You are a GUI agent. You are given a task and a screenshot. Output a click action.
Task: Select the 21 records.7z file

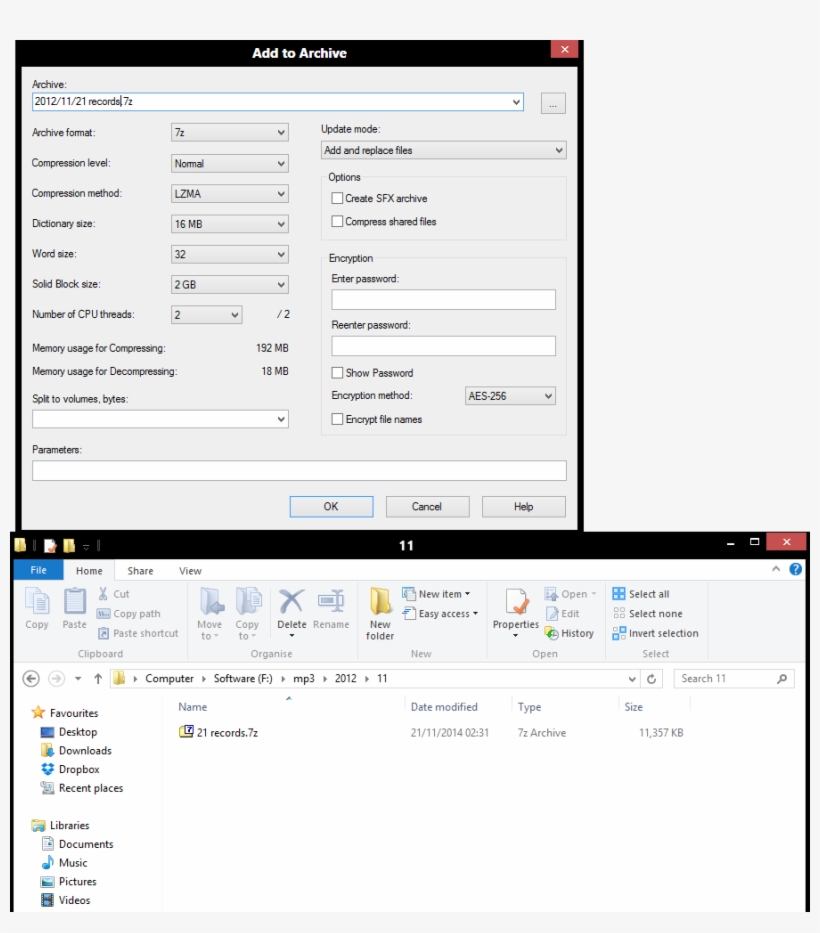coord(226,733)
